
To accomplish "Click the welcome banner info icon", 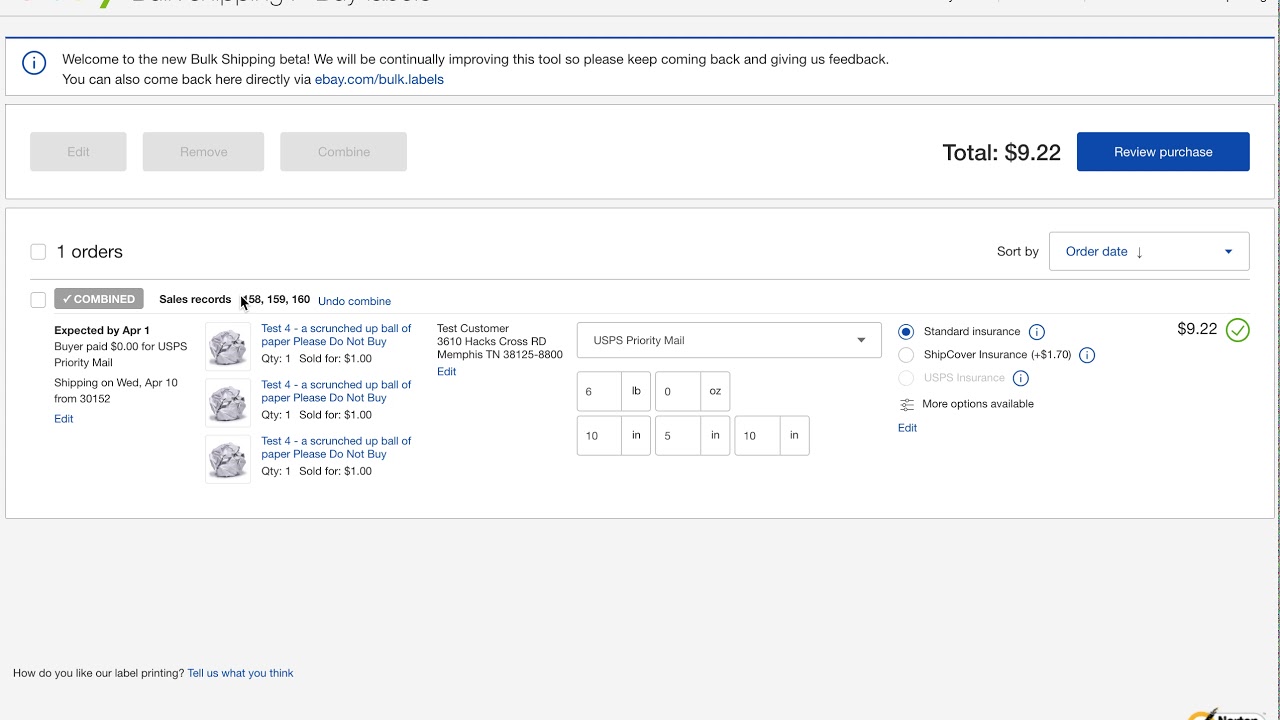I will tap(34, 63).
